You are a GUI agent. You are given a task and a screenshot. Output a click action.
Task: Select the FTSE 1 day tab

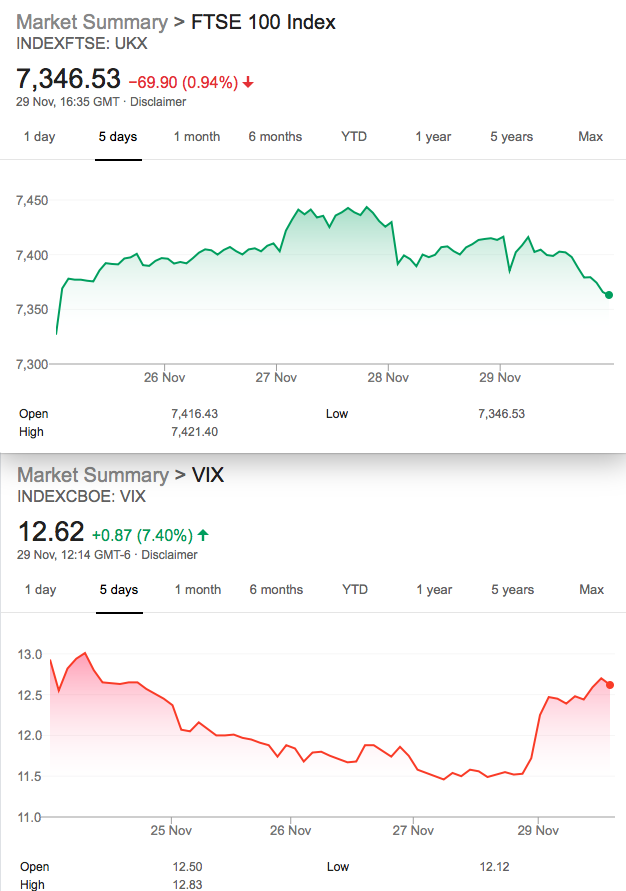pyautogui.click(x=39, y=137)
